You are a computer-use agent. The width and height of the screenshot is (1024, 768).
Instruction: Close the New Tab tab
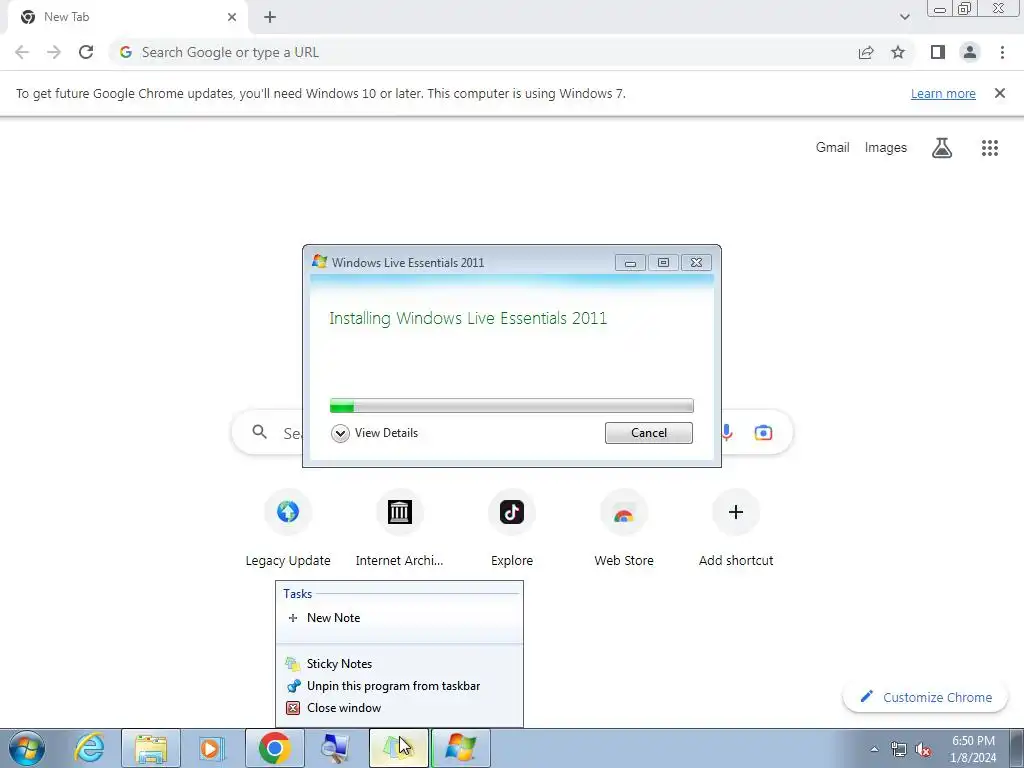coord(232,17)
